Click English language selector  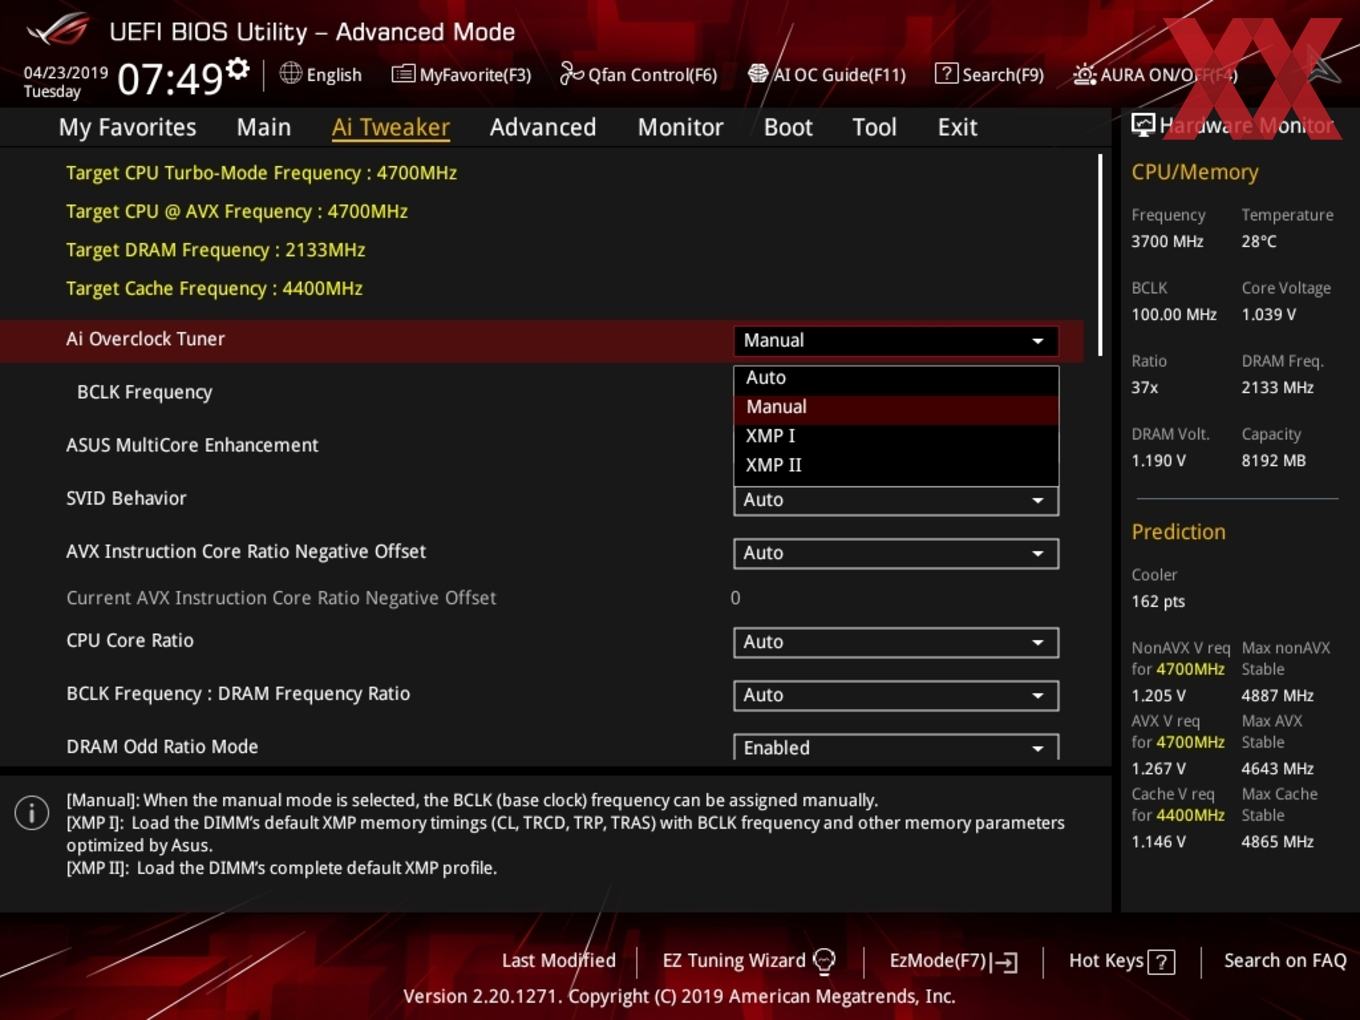coord(321,74)
